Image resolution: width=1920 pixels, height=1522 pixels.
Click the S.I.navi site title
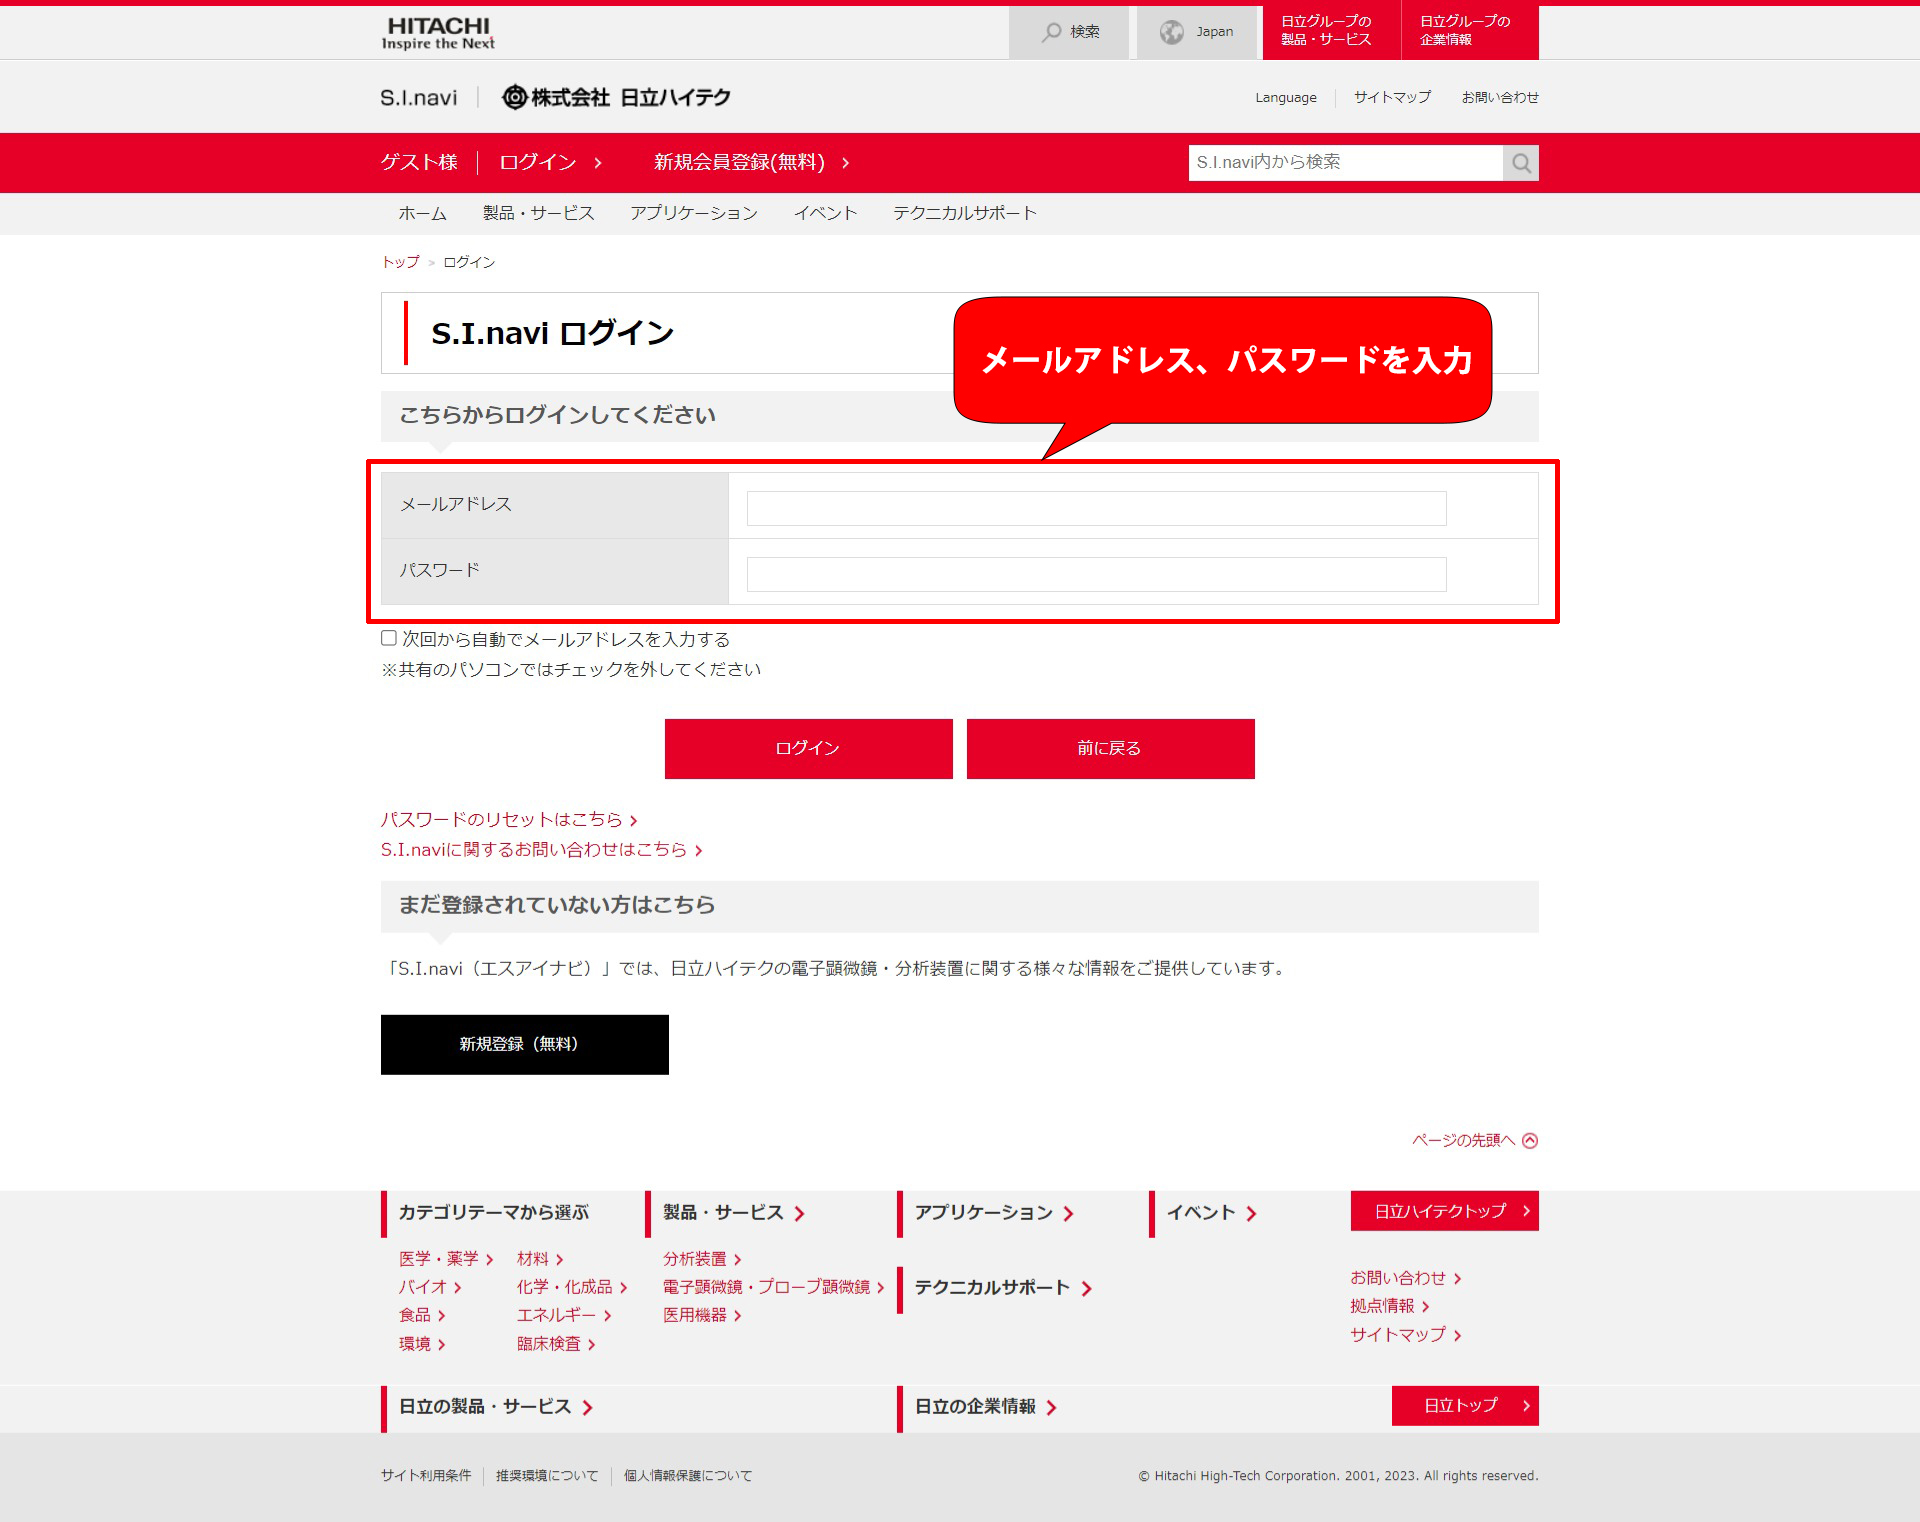point(418,97)
